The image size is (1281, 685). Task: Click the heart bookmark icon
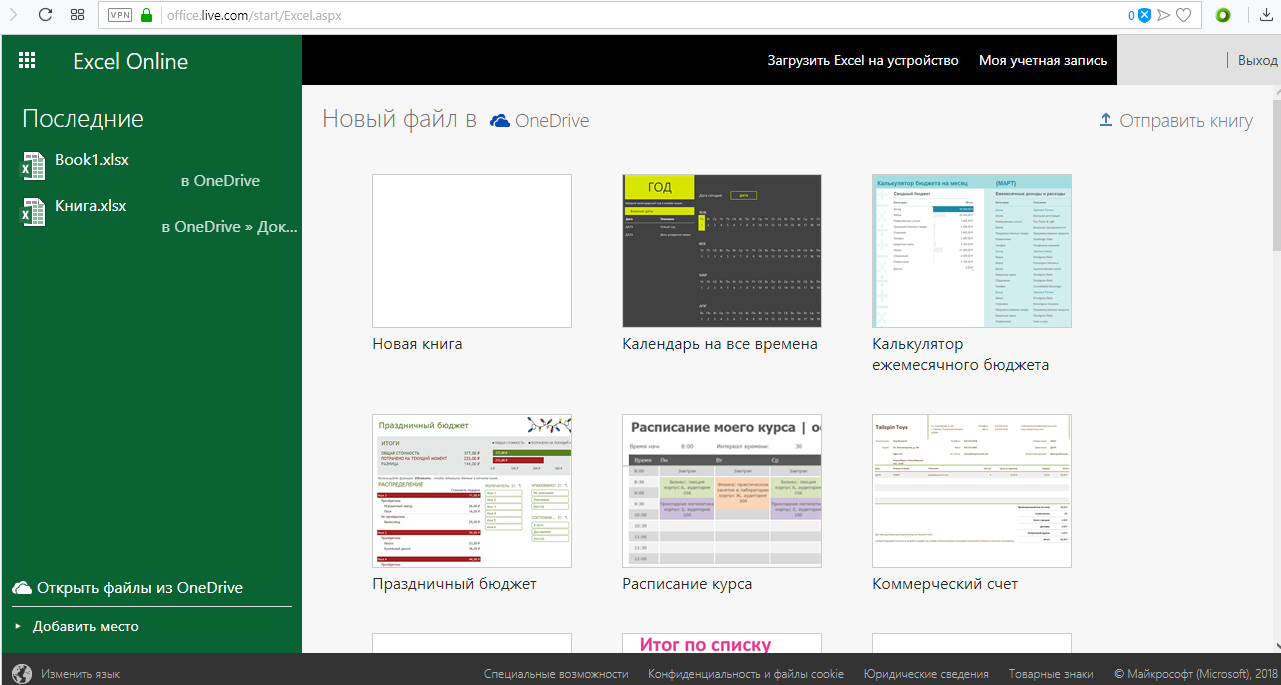tap(1184, 15)
